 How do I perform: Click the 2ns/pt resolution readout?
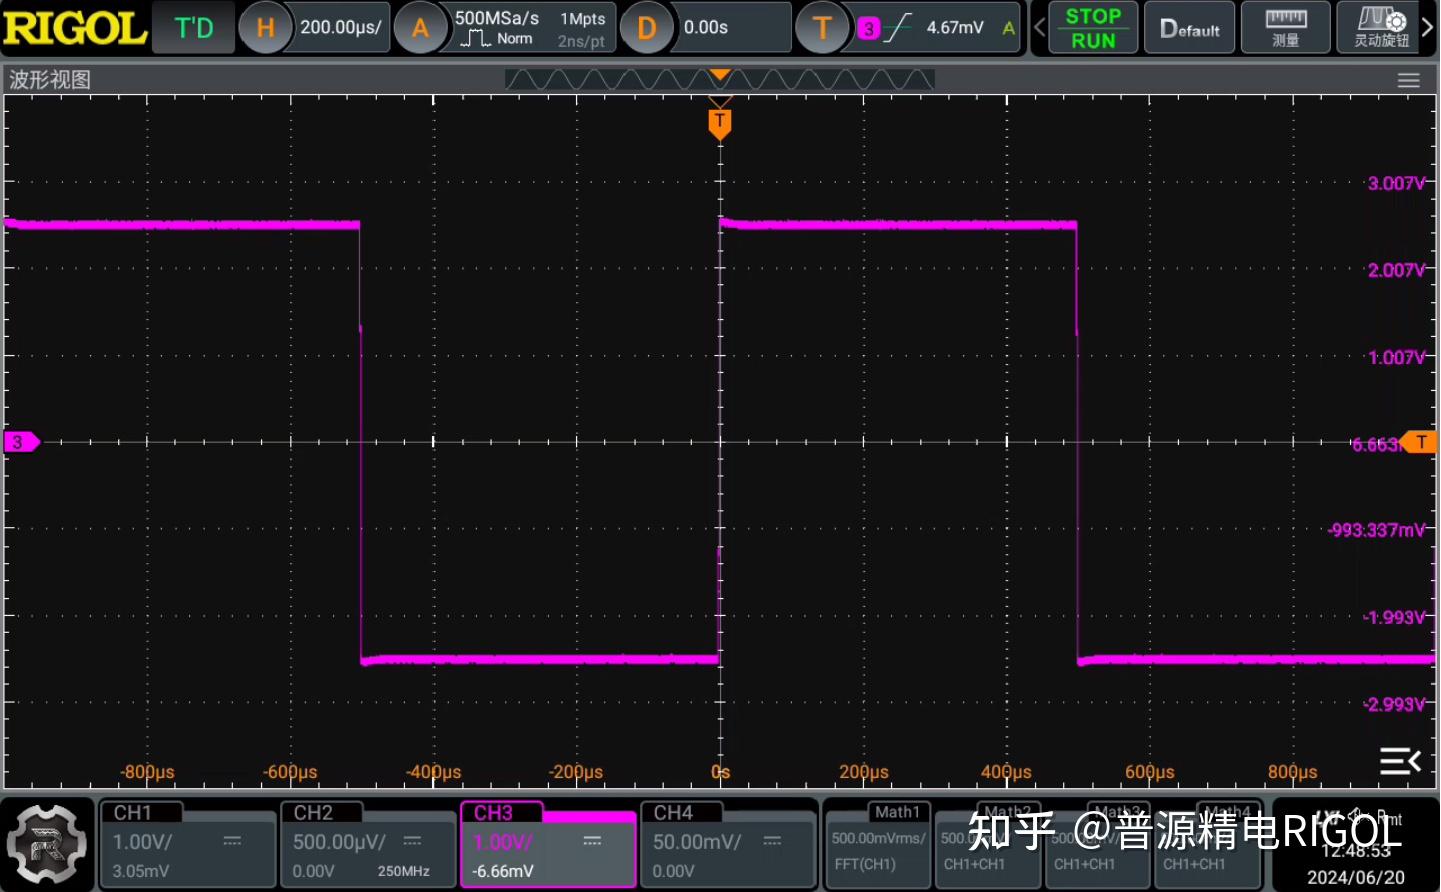pos(581,41)
